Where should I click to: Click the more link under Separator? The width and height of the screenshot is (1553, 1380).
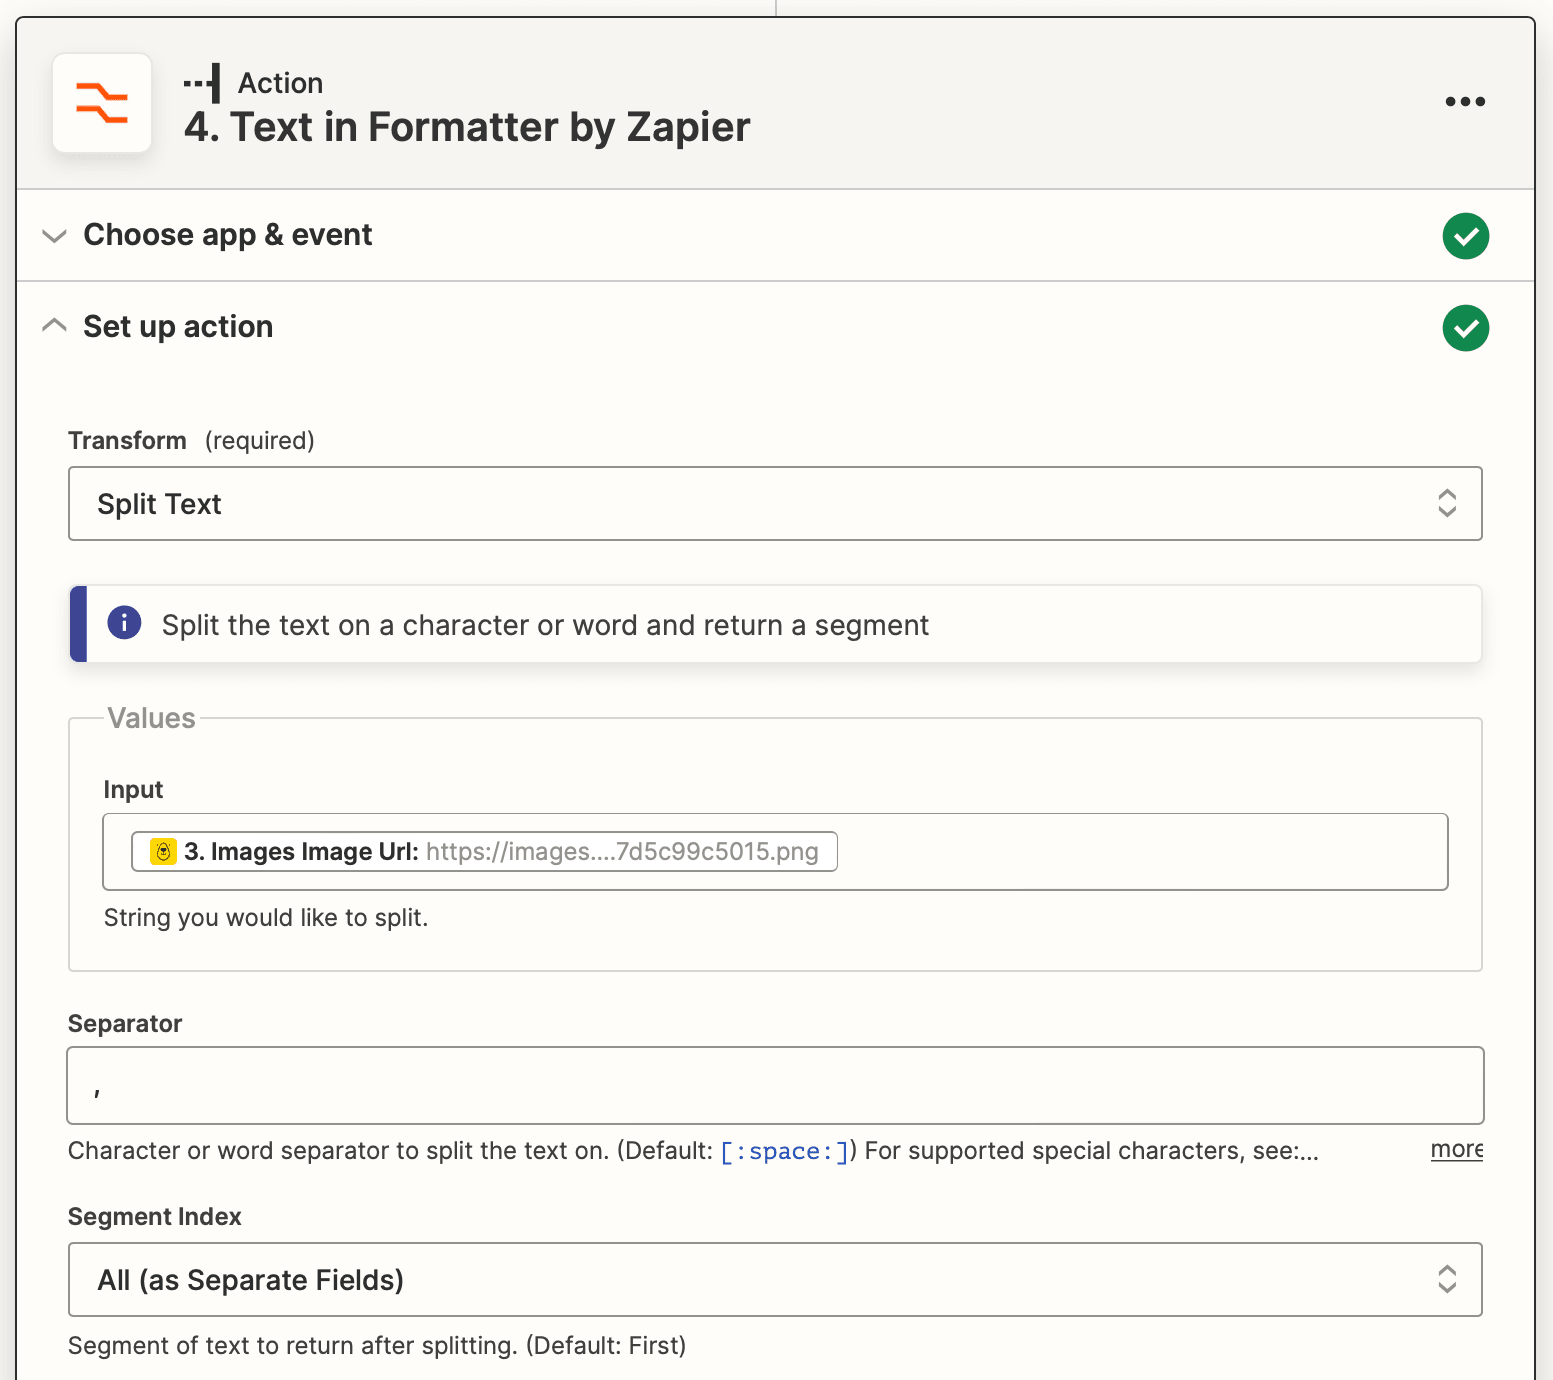pos(1456,1149)
